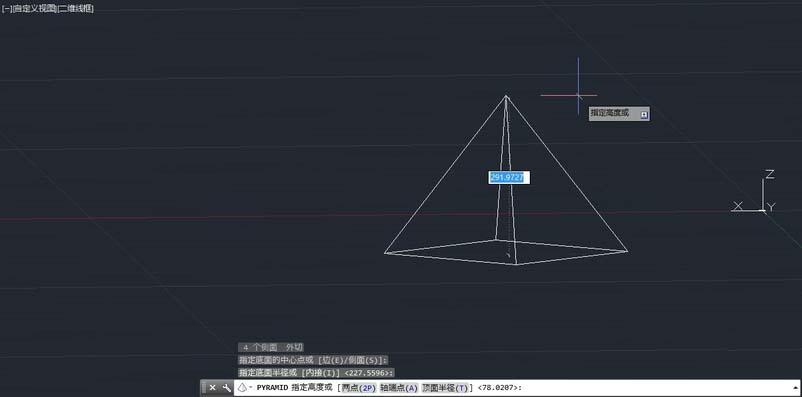This screenshot has width=802, height=397.
Task: Click the history line 4 个侧面 外切
Action: [271, 347]
